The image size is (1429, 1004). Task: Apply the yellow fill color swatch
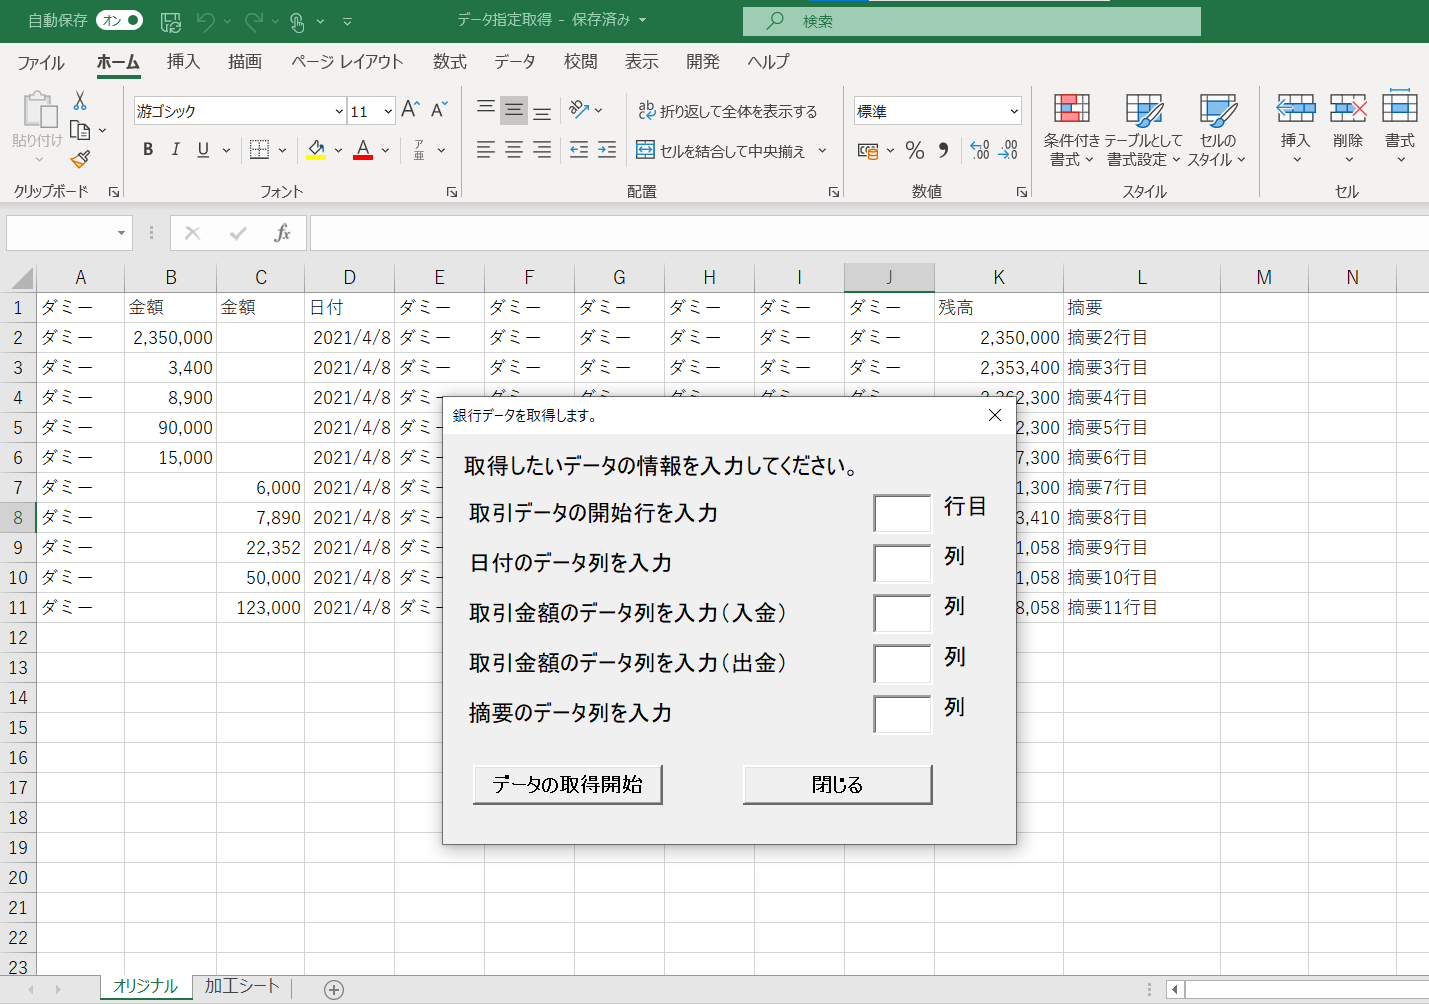coord(316,150)
